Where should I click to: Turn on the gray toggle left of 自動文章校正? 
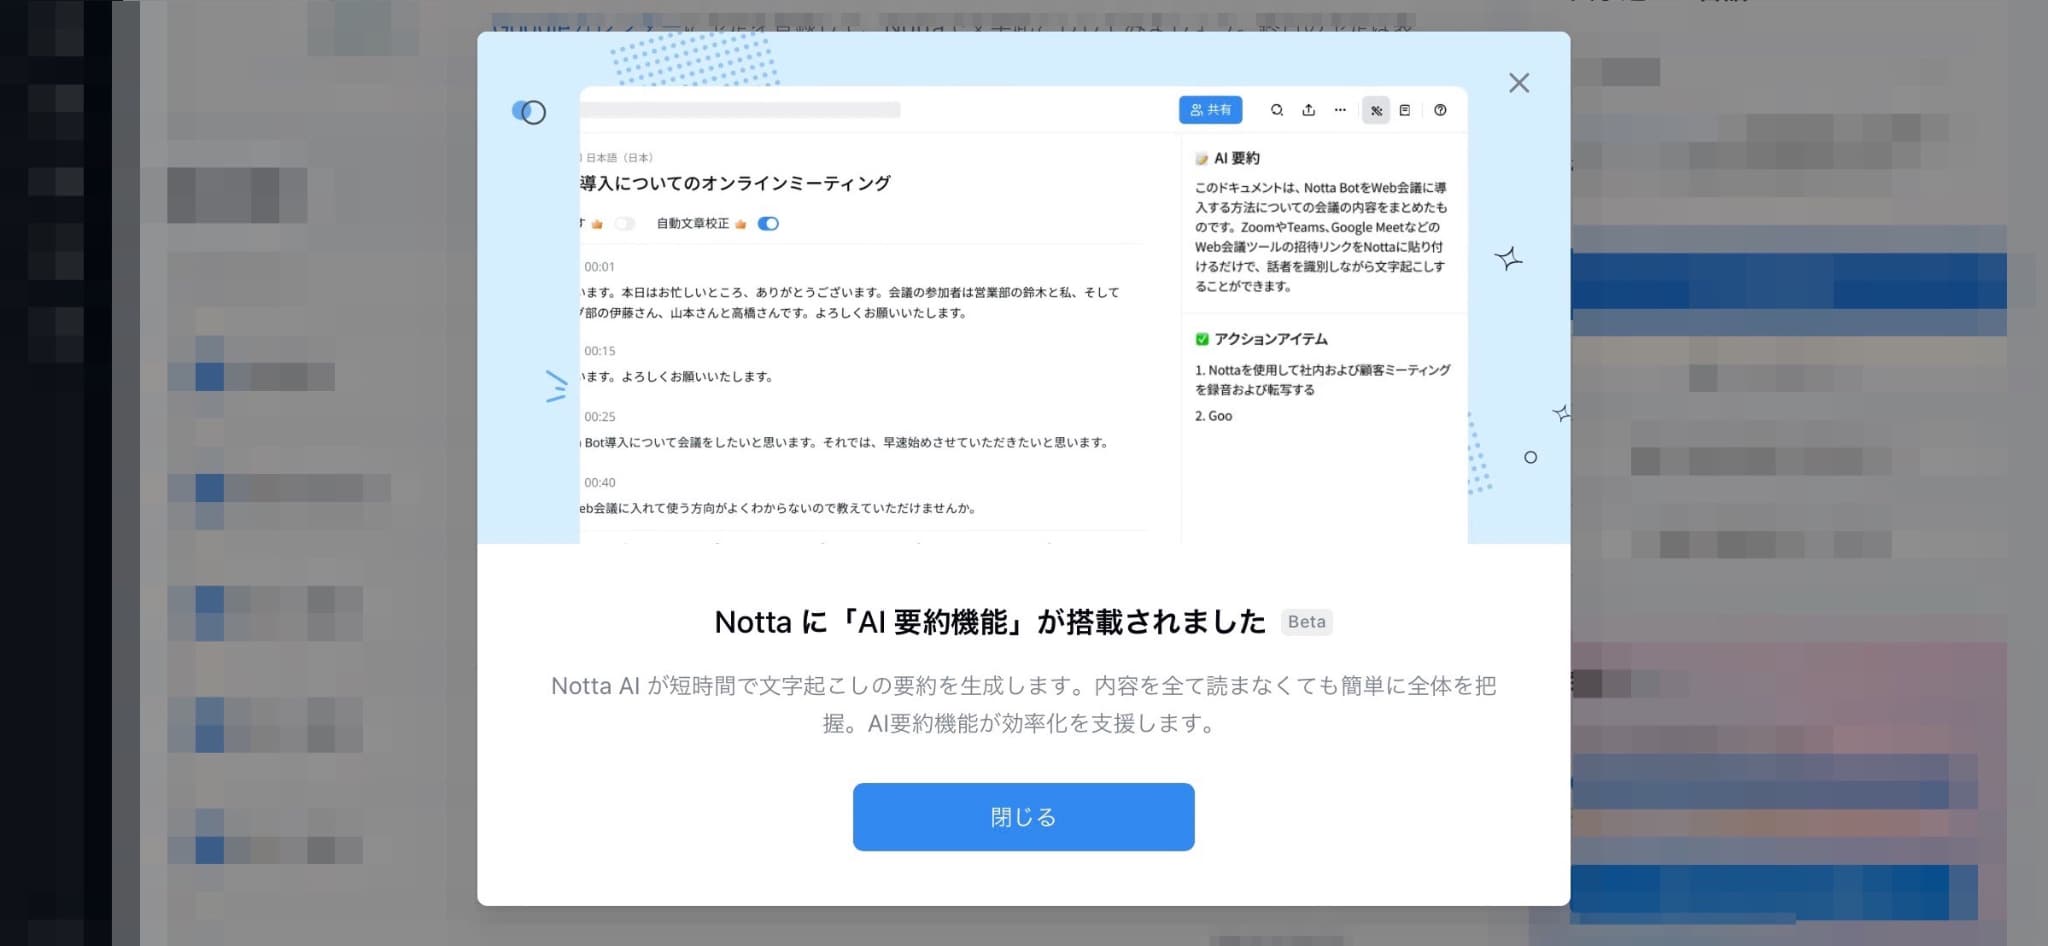(626, 224)
